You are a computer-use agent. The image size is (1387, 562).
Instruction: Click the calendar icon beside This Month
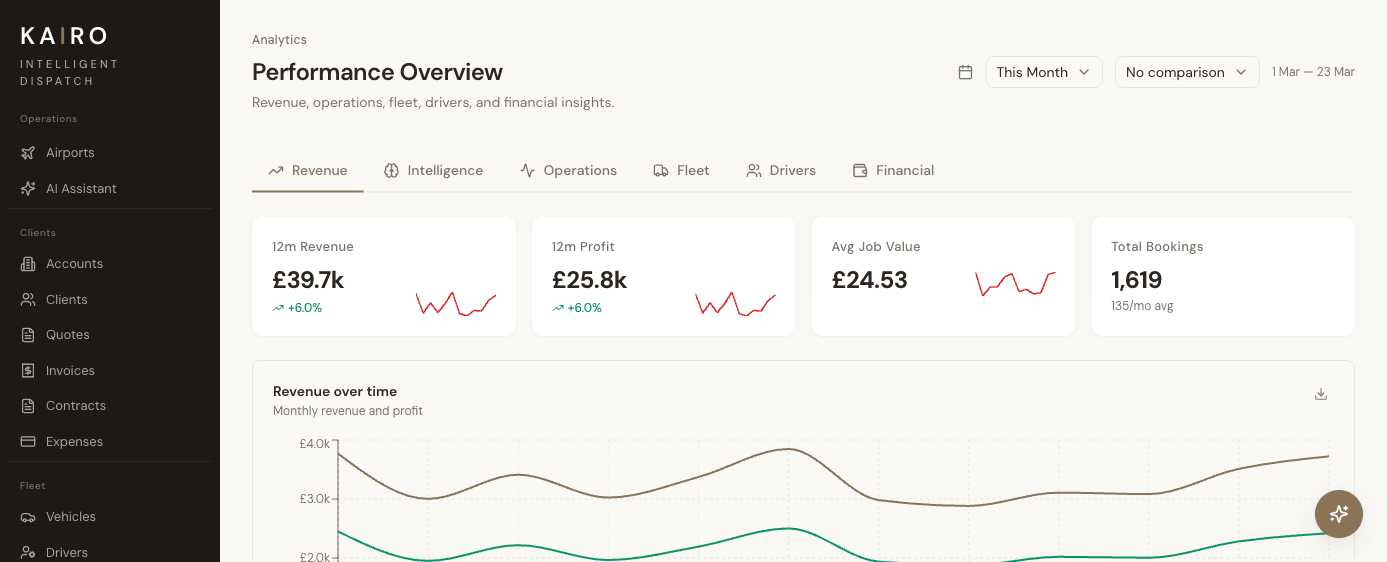pos(965,72)
